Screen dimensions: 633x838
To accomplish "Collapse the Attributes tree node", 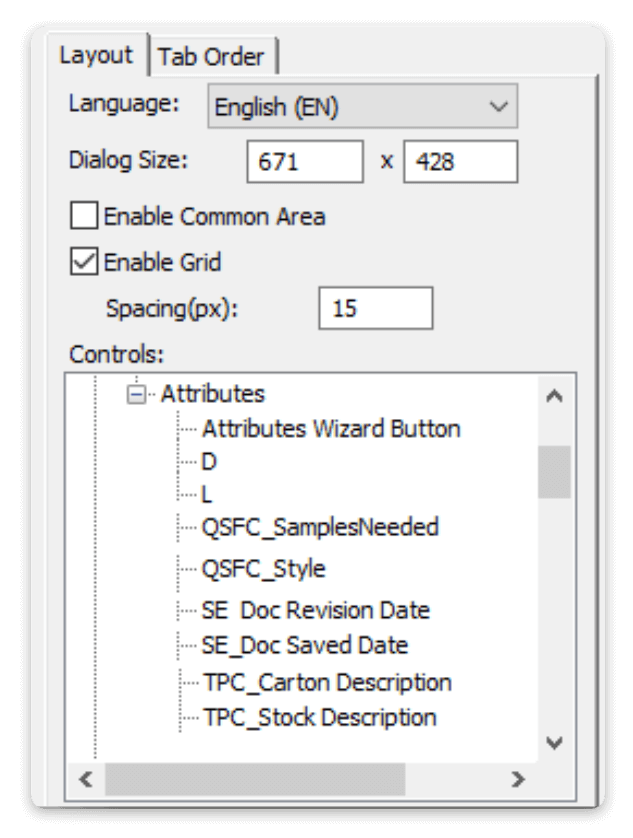I will 136,395.
